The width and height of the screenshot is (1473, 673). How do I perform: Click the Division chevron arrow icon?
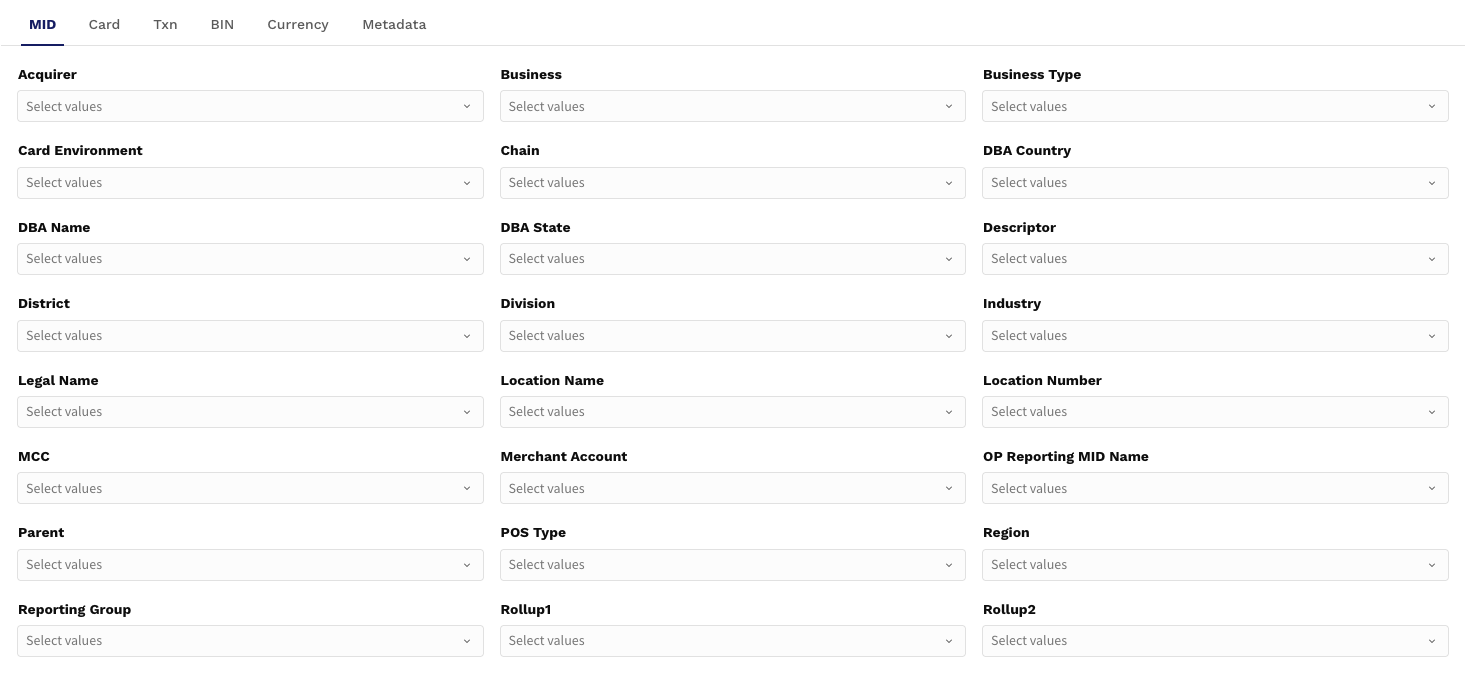949,336
